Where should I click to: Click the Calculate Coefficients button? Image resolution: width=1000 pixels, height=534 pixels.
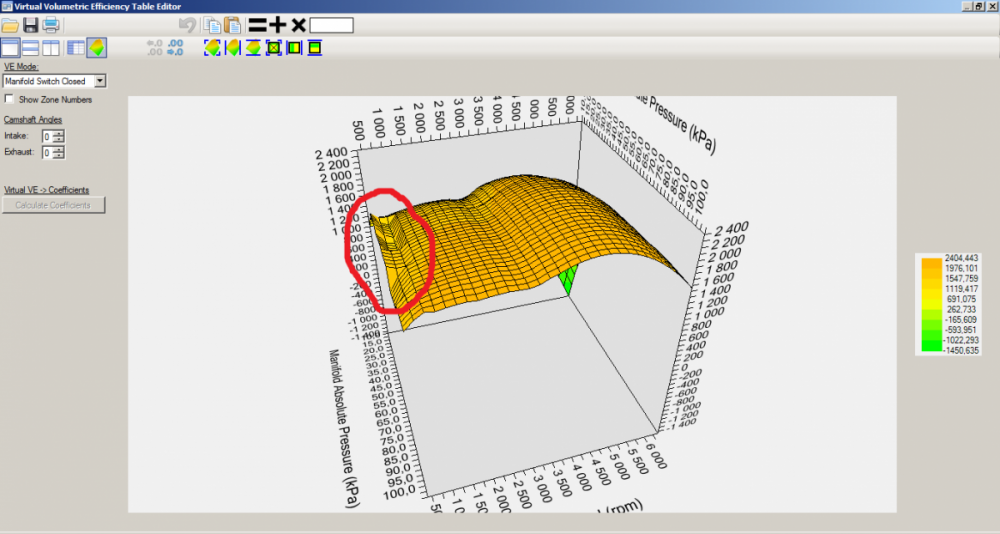pyautogui.click(x=55, y=205)
